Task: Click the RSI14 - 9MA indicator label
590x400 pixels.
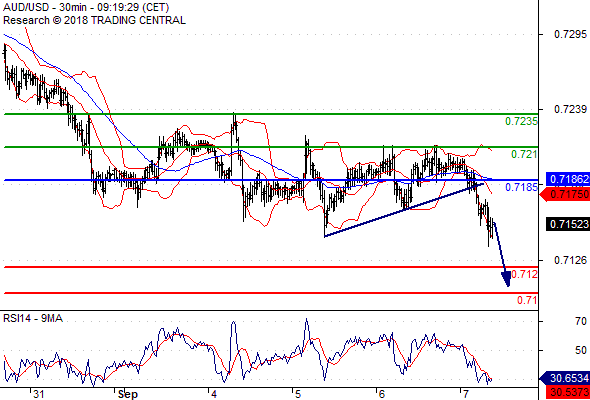Action: (x=33, y=319)
